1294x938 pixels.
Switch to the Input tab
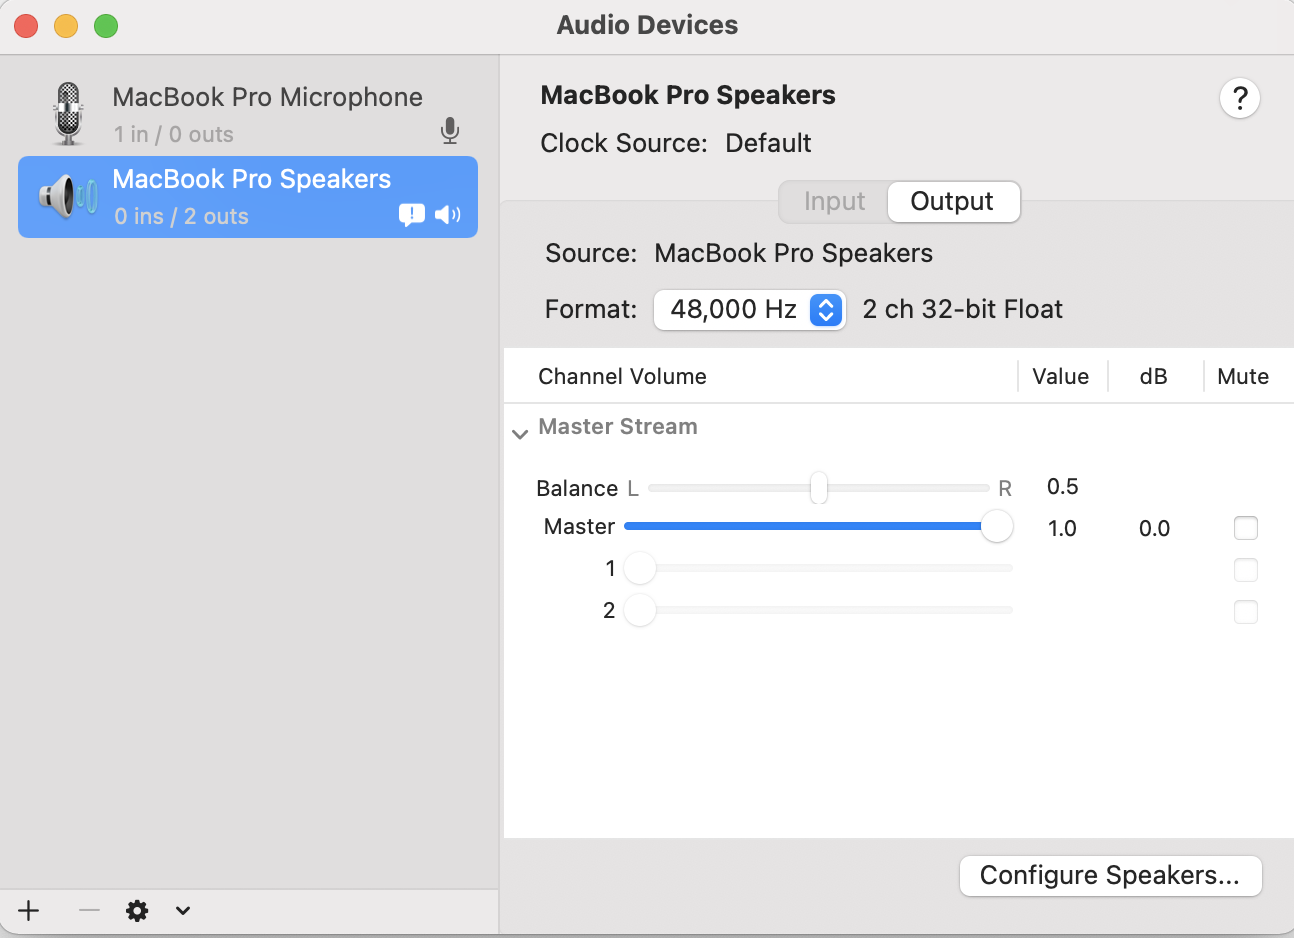coord(834,202)
